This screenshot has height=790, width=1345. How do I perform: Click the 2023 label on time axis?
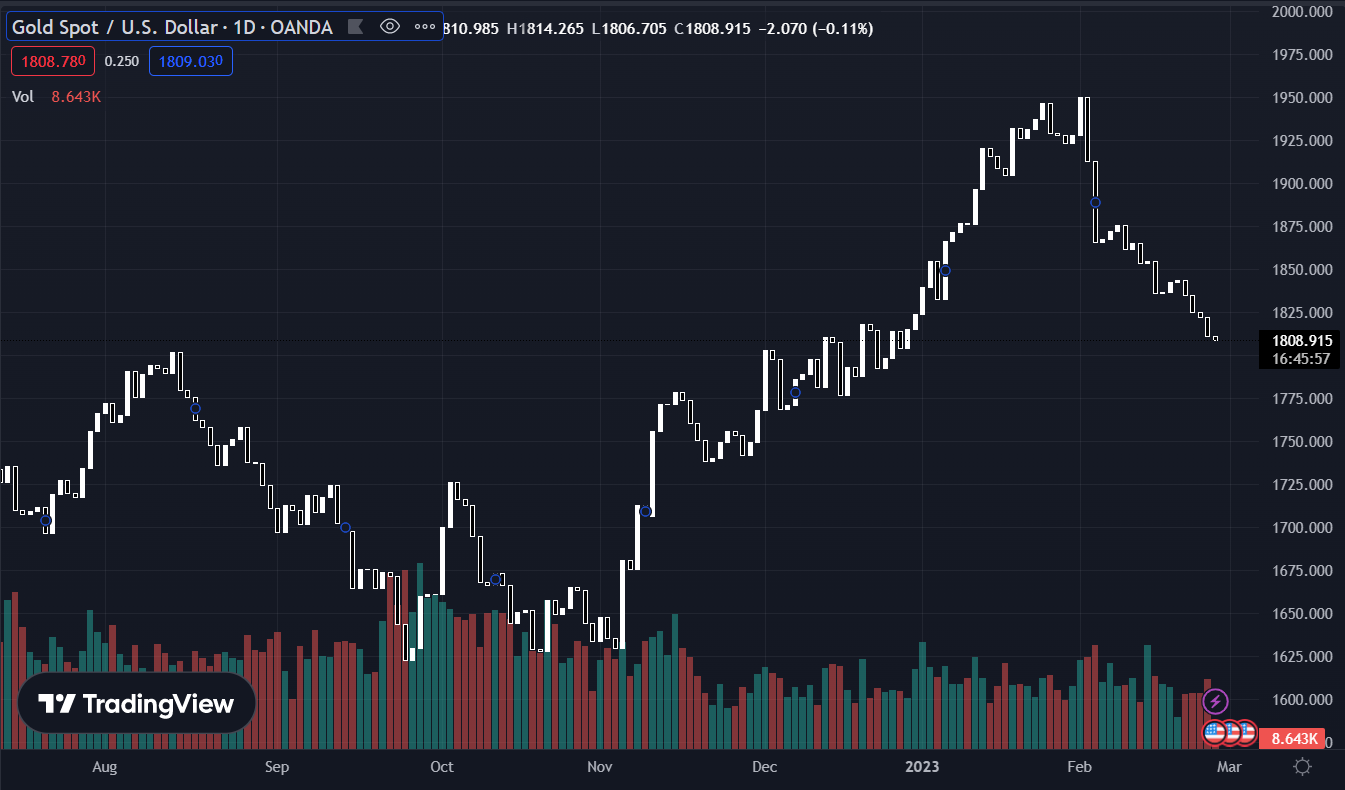pos(922,767)
